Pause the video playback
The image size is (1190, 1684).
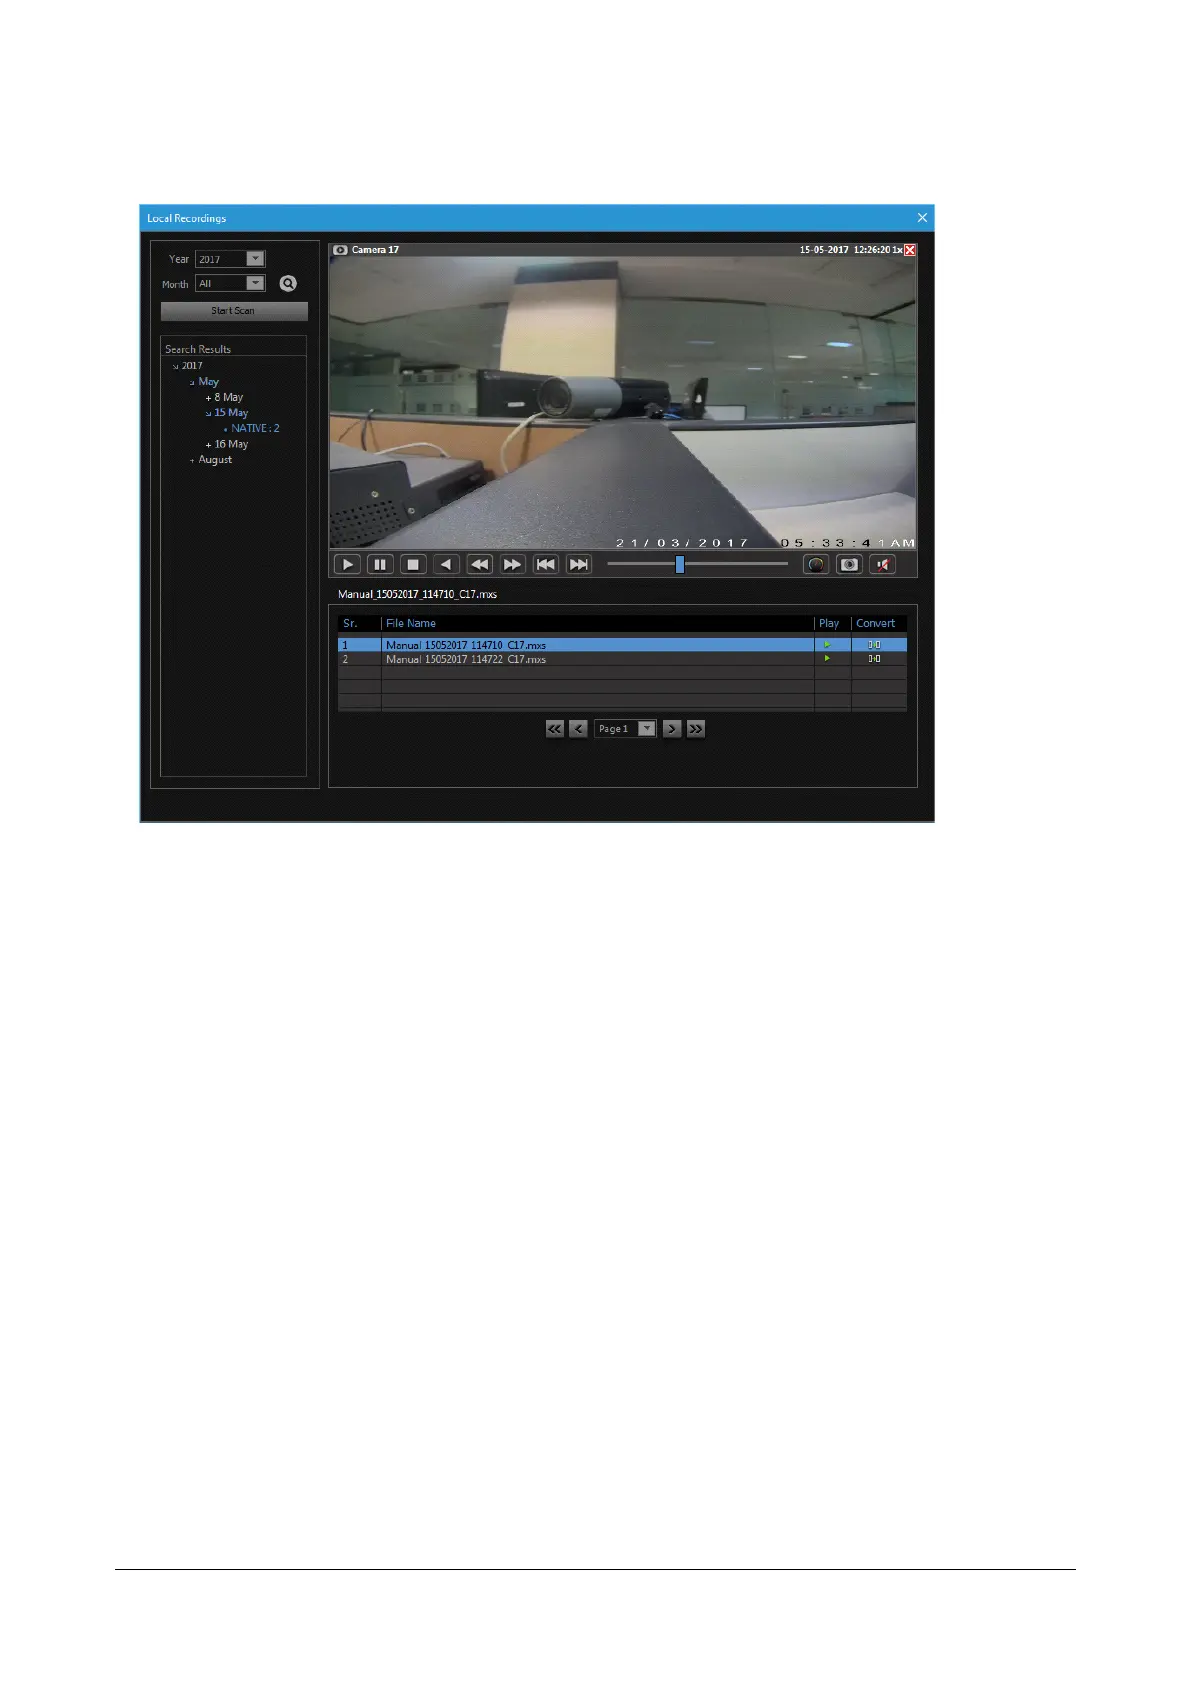[380, 564]
